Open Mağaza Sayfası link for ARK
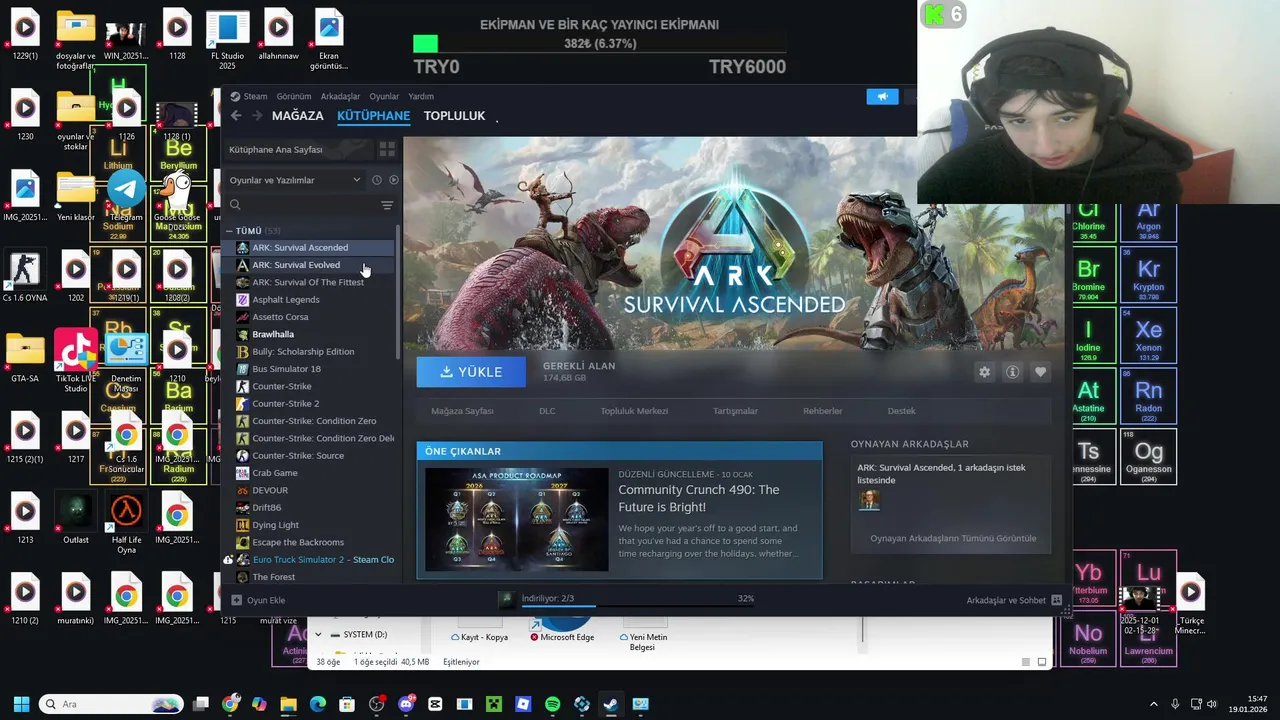Image resolution: width=1280 pixels, height=720 pixels. [x=462, y=411]
